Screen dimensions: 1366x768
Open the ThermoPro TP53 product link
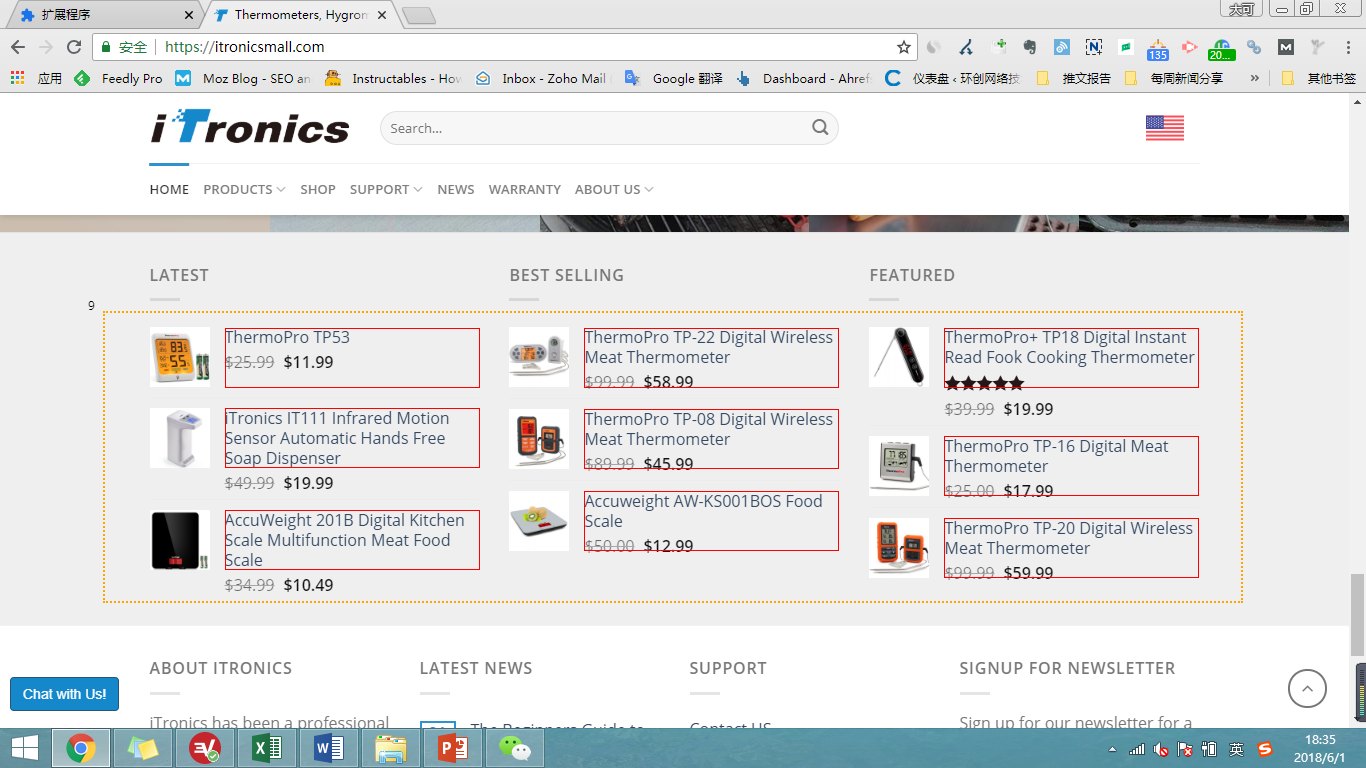pos(287,338)
